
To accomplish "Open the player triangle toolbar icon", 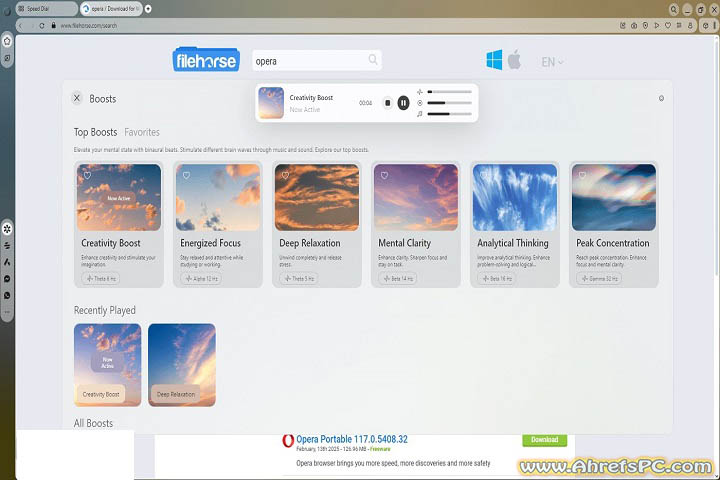I will 657,26.
